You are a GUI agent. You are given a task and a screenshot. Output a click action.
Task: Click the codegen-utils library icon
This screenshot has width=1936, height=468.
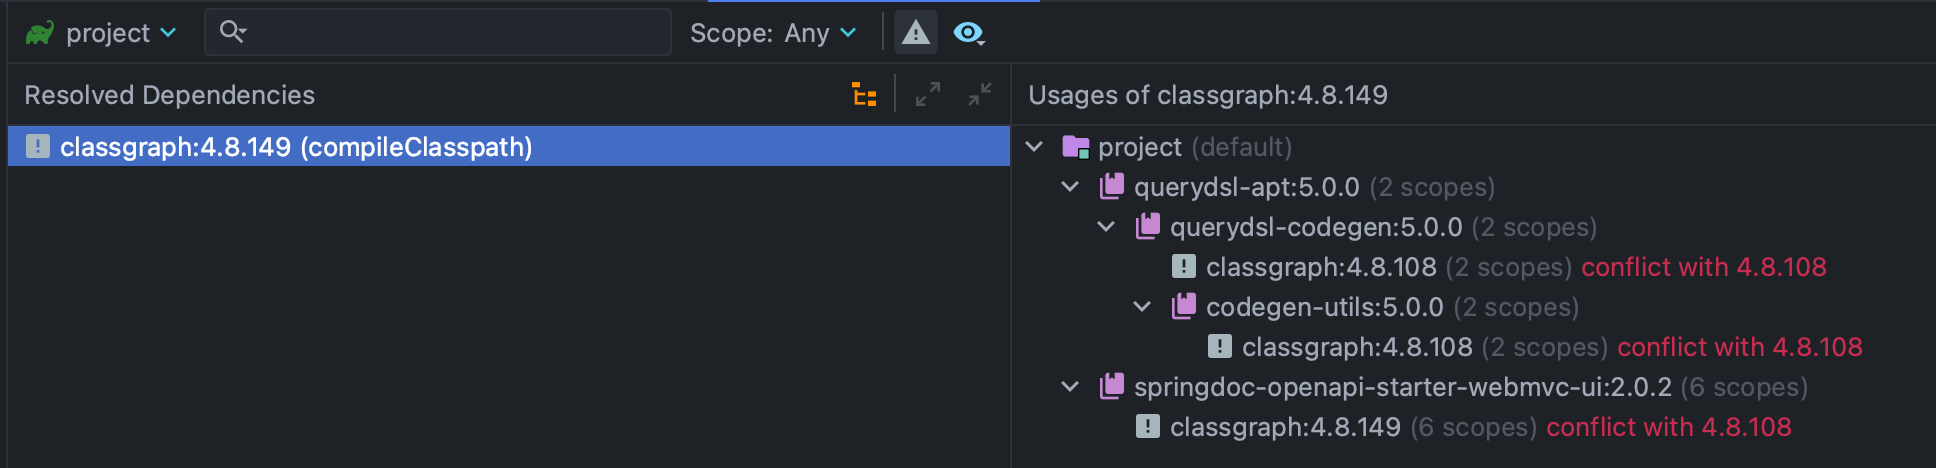pos(1184,306)
